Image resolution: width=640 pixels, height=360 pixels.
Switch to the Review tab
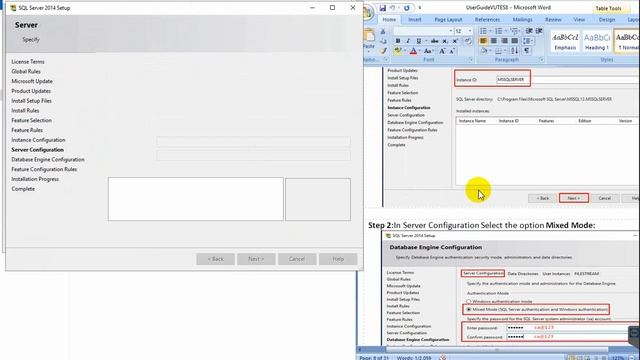pyautogui.click(x=553, y=20)
